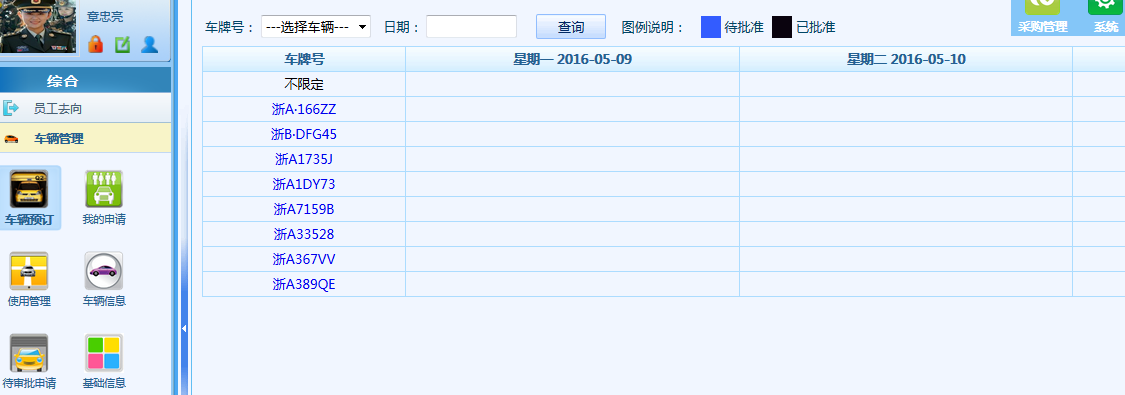Open plate link 浙A367VV
Image resolution: width=1125 pixels, height=395 pixels.
[304, 259]
